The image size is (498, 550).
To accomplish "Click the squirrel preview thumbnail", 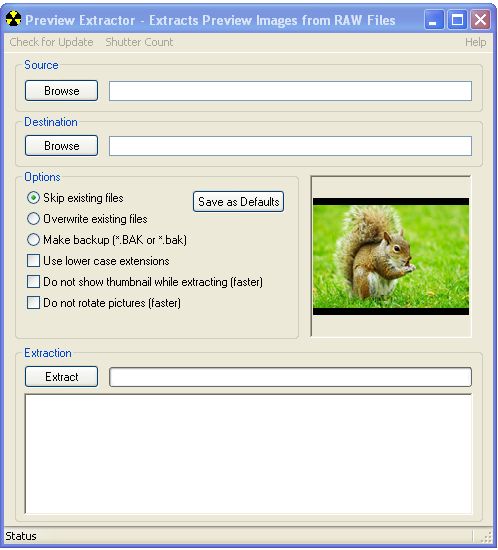I will [x=391, y=256].
